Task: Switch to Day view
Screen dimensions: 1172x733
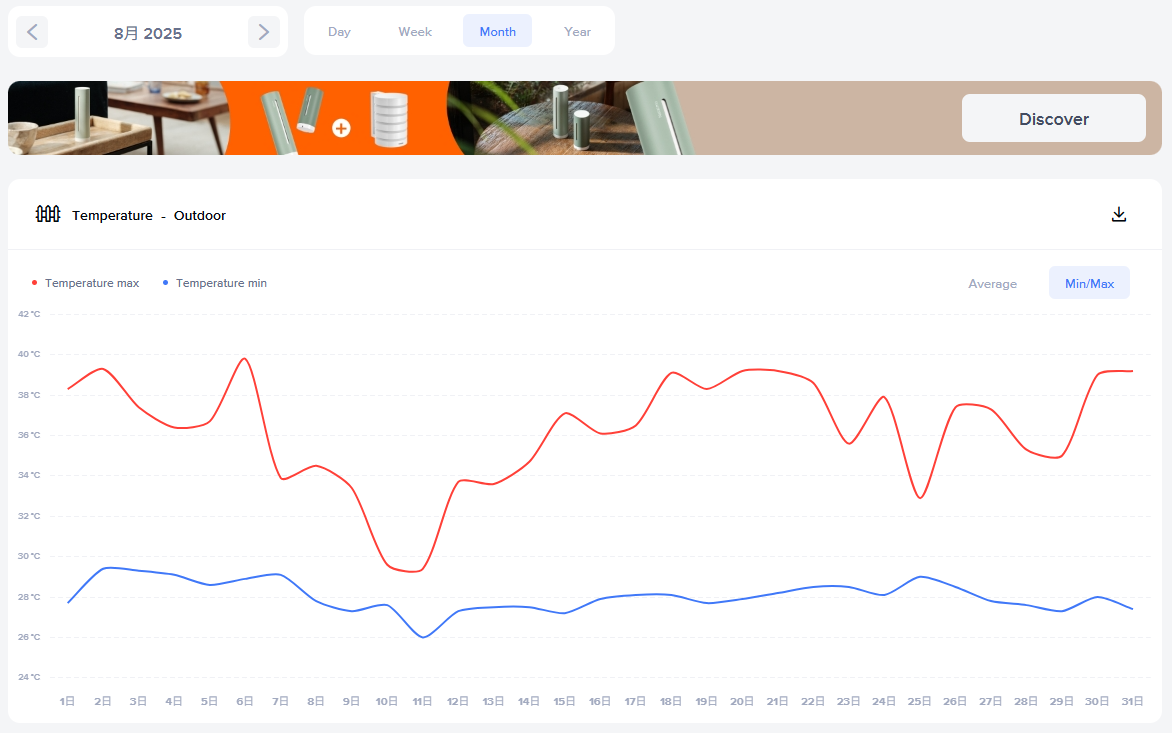Action: 339,32
